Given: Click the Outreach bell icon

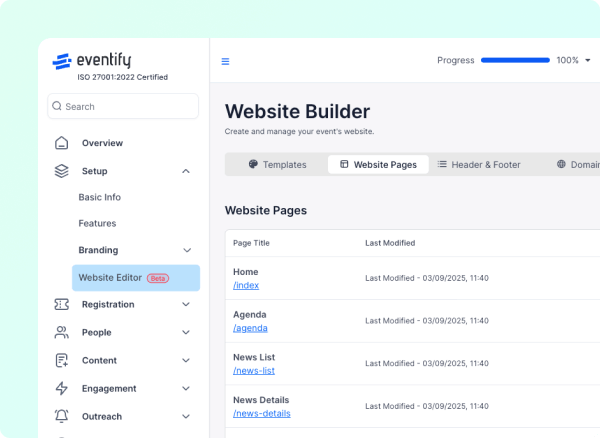Looking at the screenshot, I should click(62, 416).
